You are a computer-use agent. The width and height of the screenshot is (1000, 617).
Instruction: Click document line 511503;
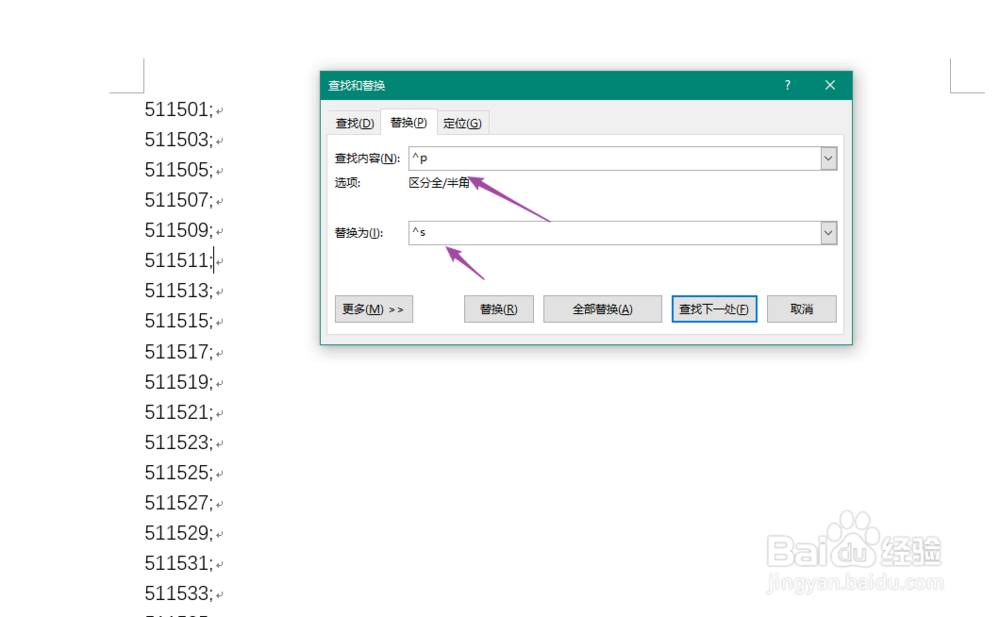tap(179, 140)
